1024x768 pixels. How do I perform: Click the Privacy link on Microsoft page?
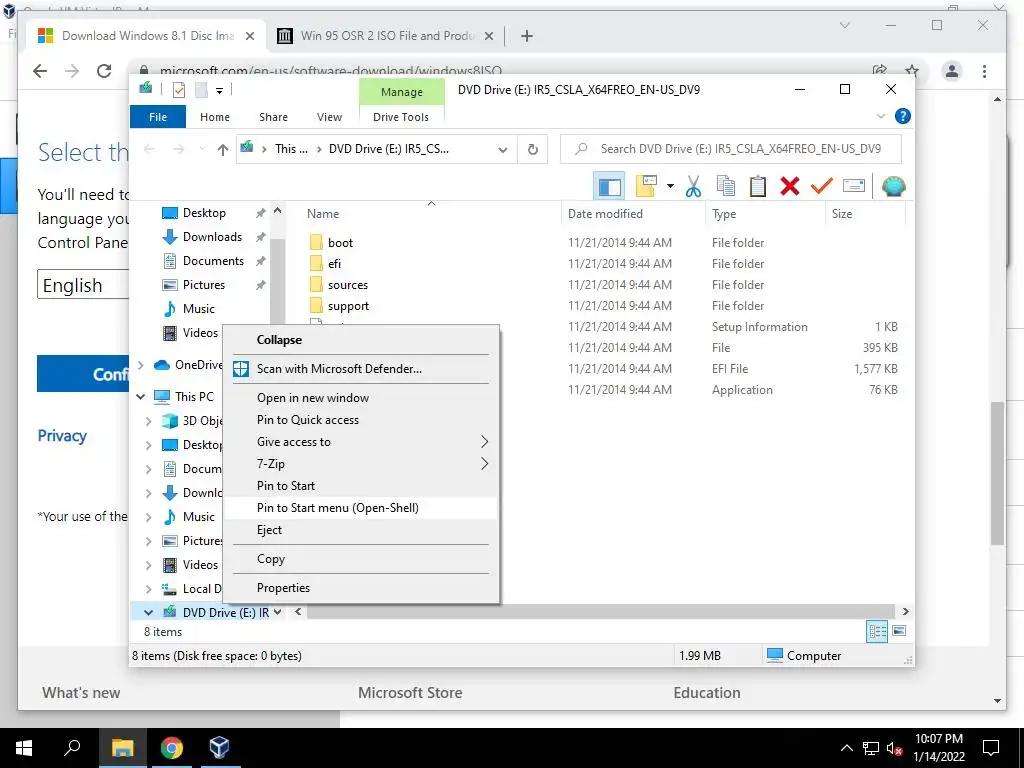(x=62, y=436)
